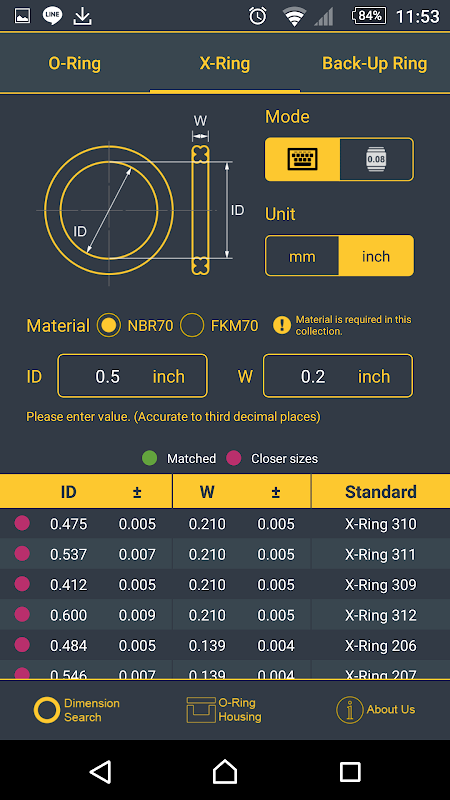450x800 pixels.
Task: Open Dimension Search ring icon
Action: click(46, 710)
